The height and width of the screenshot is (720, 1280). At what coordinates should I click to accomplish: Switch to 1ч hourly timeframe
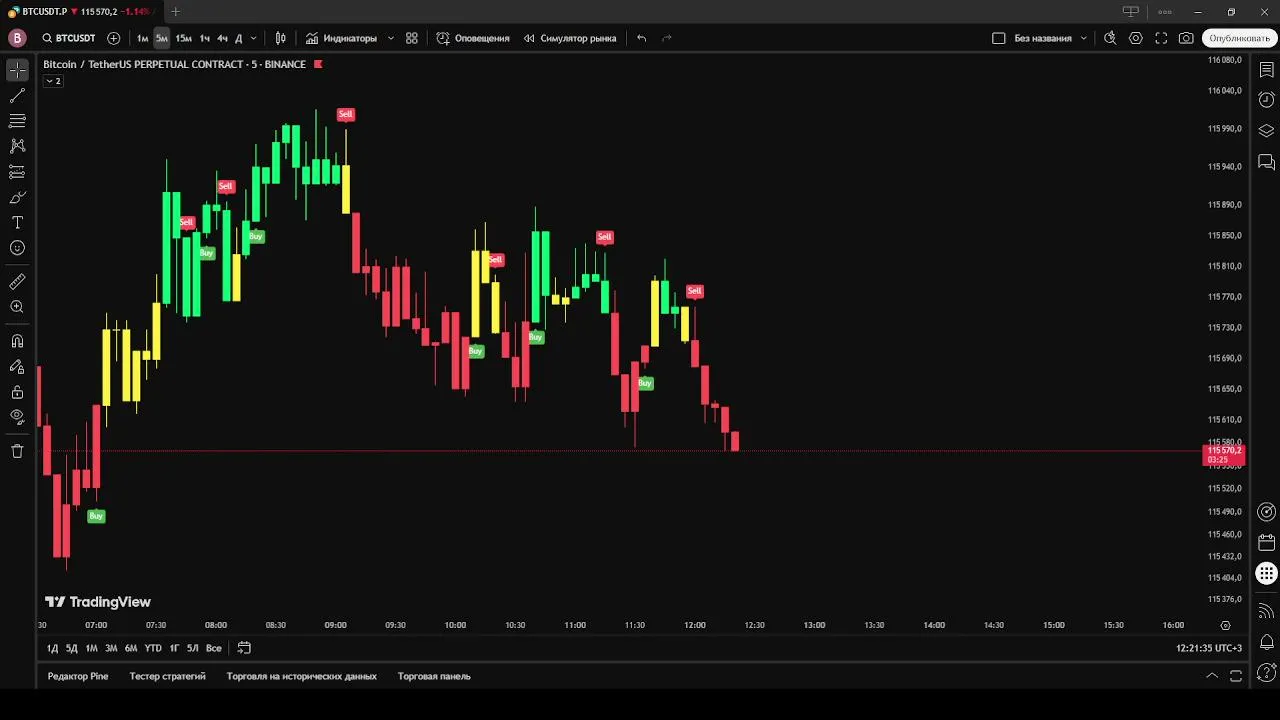[204, 38]
